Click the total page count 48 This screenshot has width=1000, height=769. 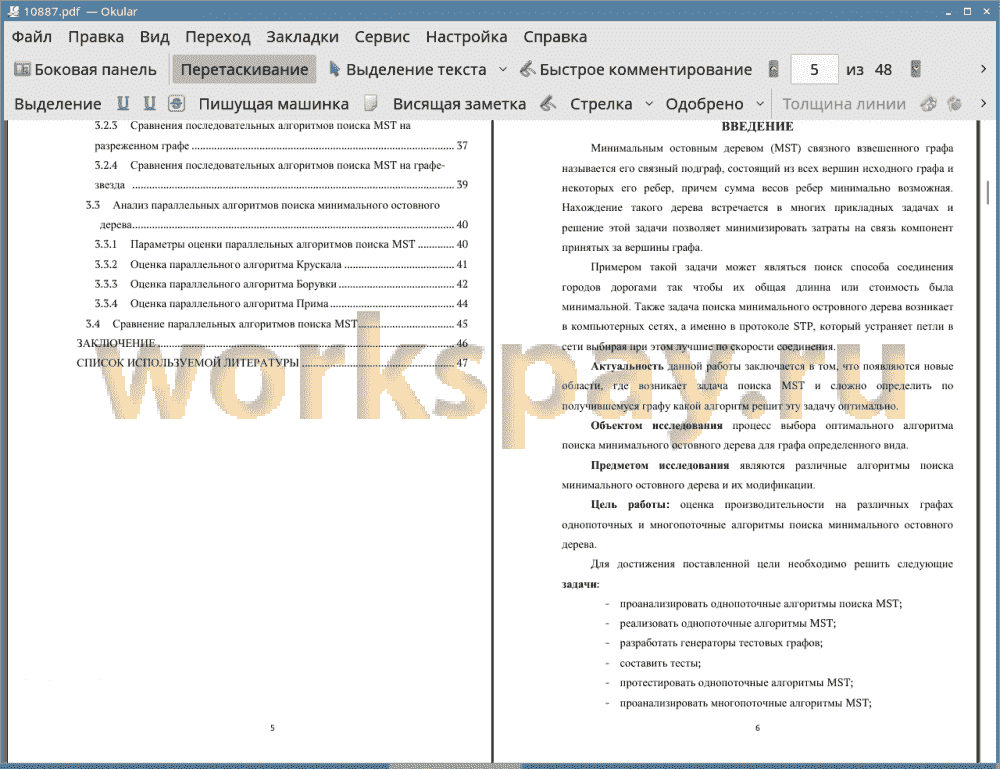coord(883,70)
